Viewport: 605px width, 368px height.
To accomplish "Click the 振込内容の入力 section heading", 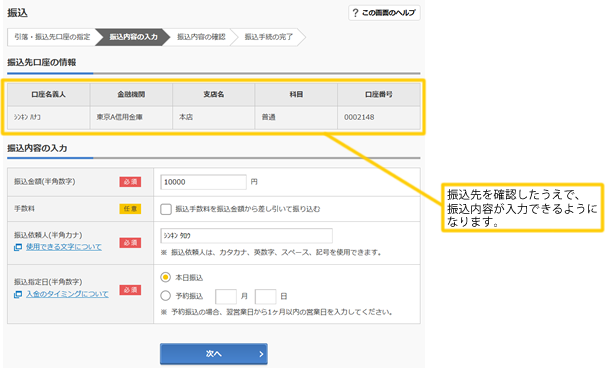I will (37, 148).
